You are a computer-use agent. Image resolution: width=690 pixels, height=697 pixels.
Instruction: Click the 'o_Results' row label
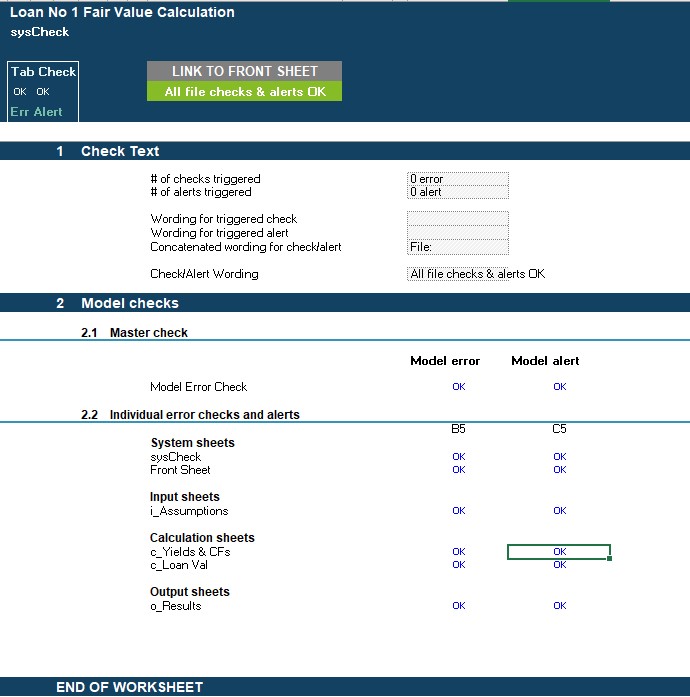coord(176,606)
